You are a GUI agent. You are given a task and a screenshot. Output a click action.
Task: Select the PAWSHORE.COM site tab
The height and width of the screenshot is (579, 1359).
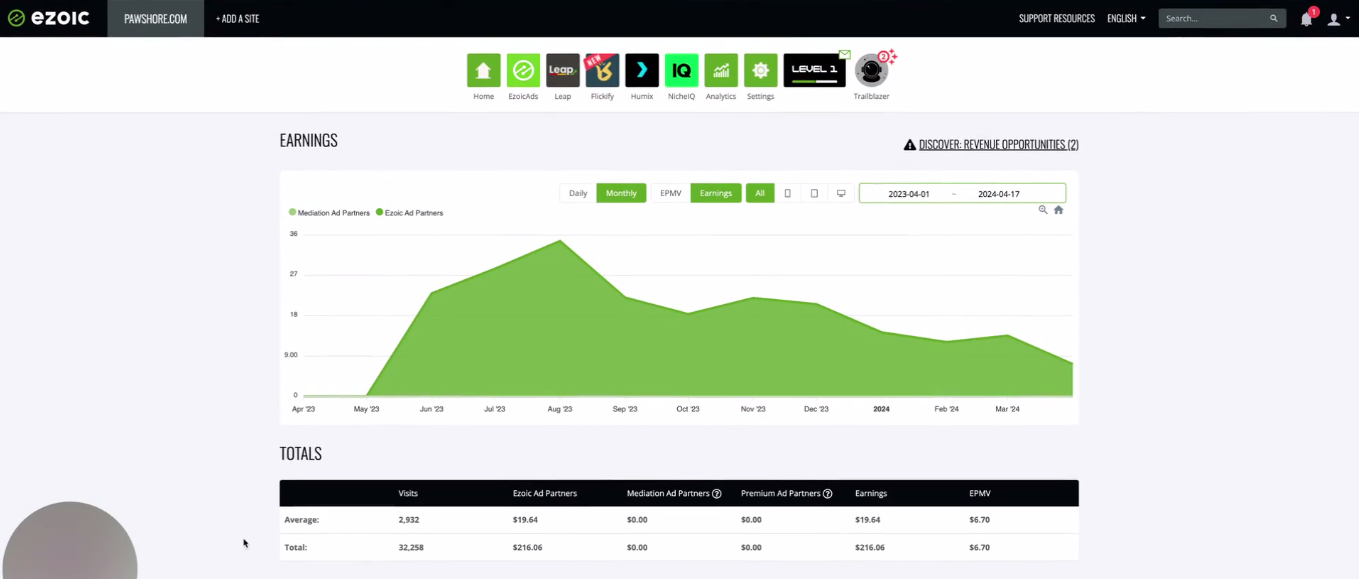tap(155, 18)
